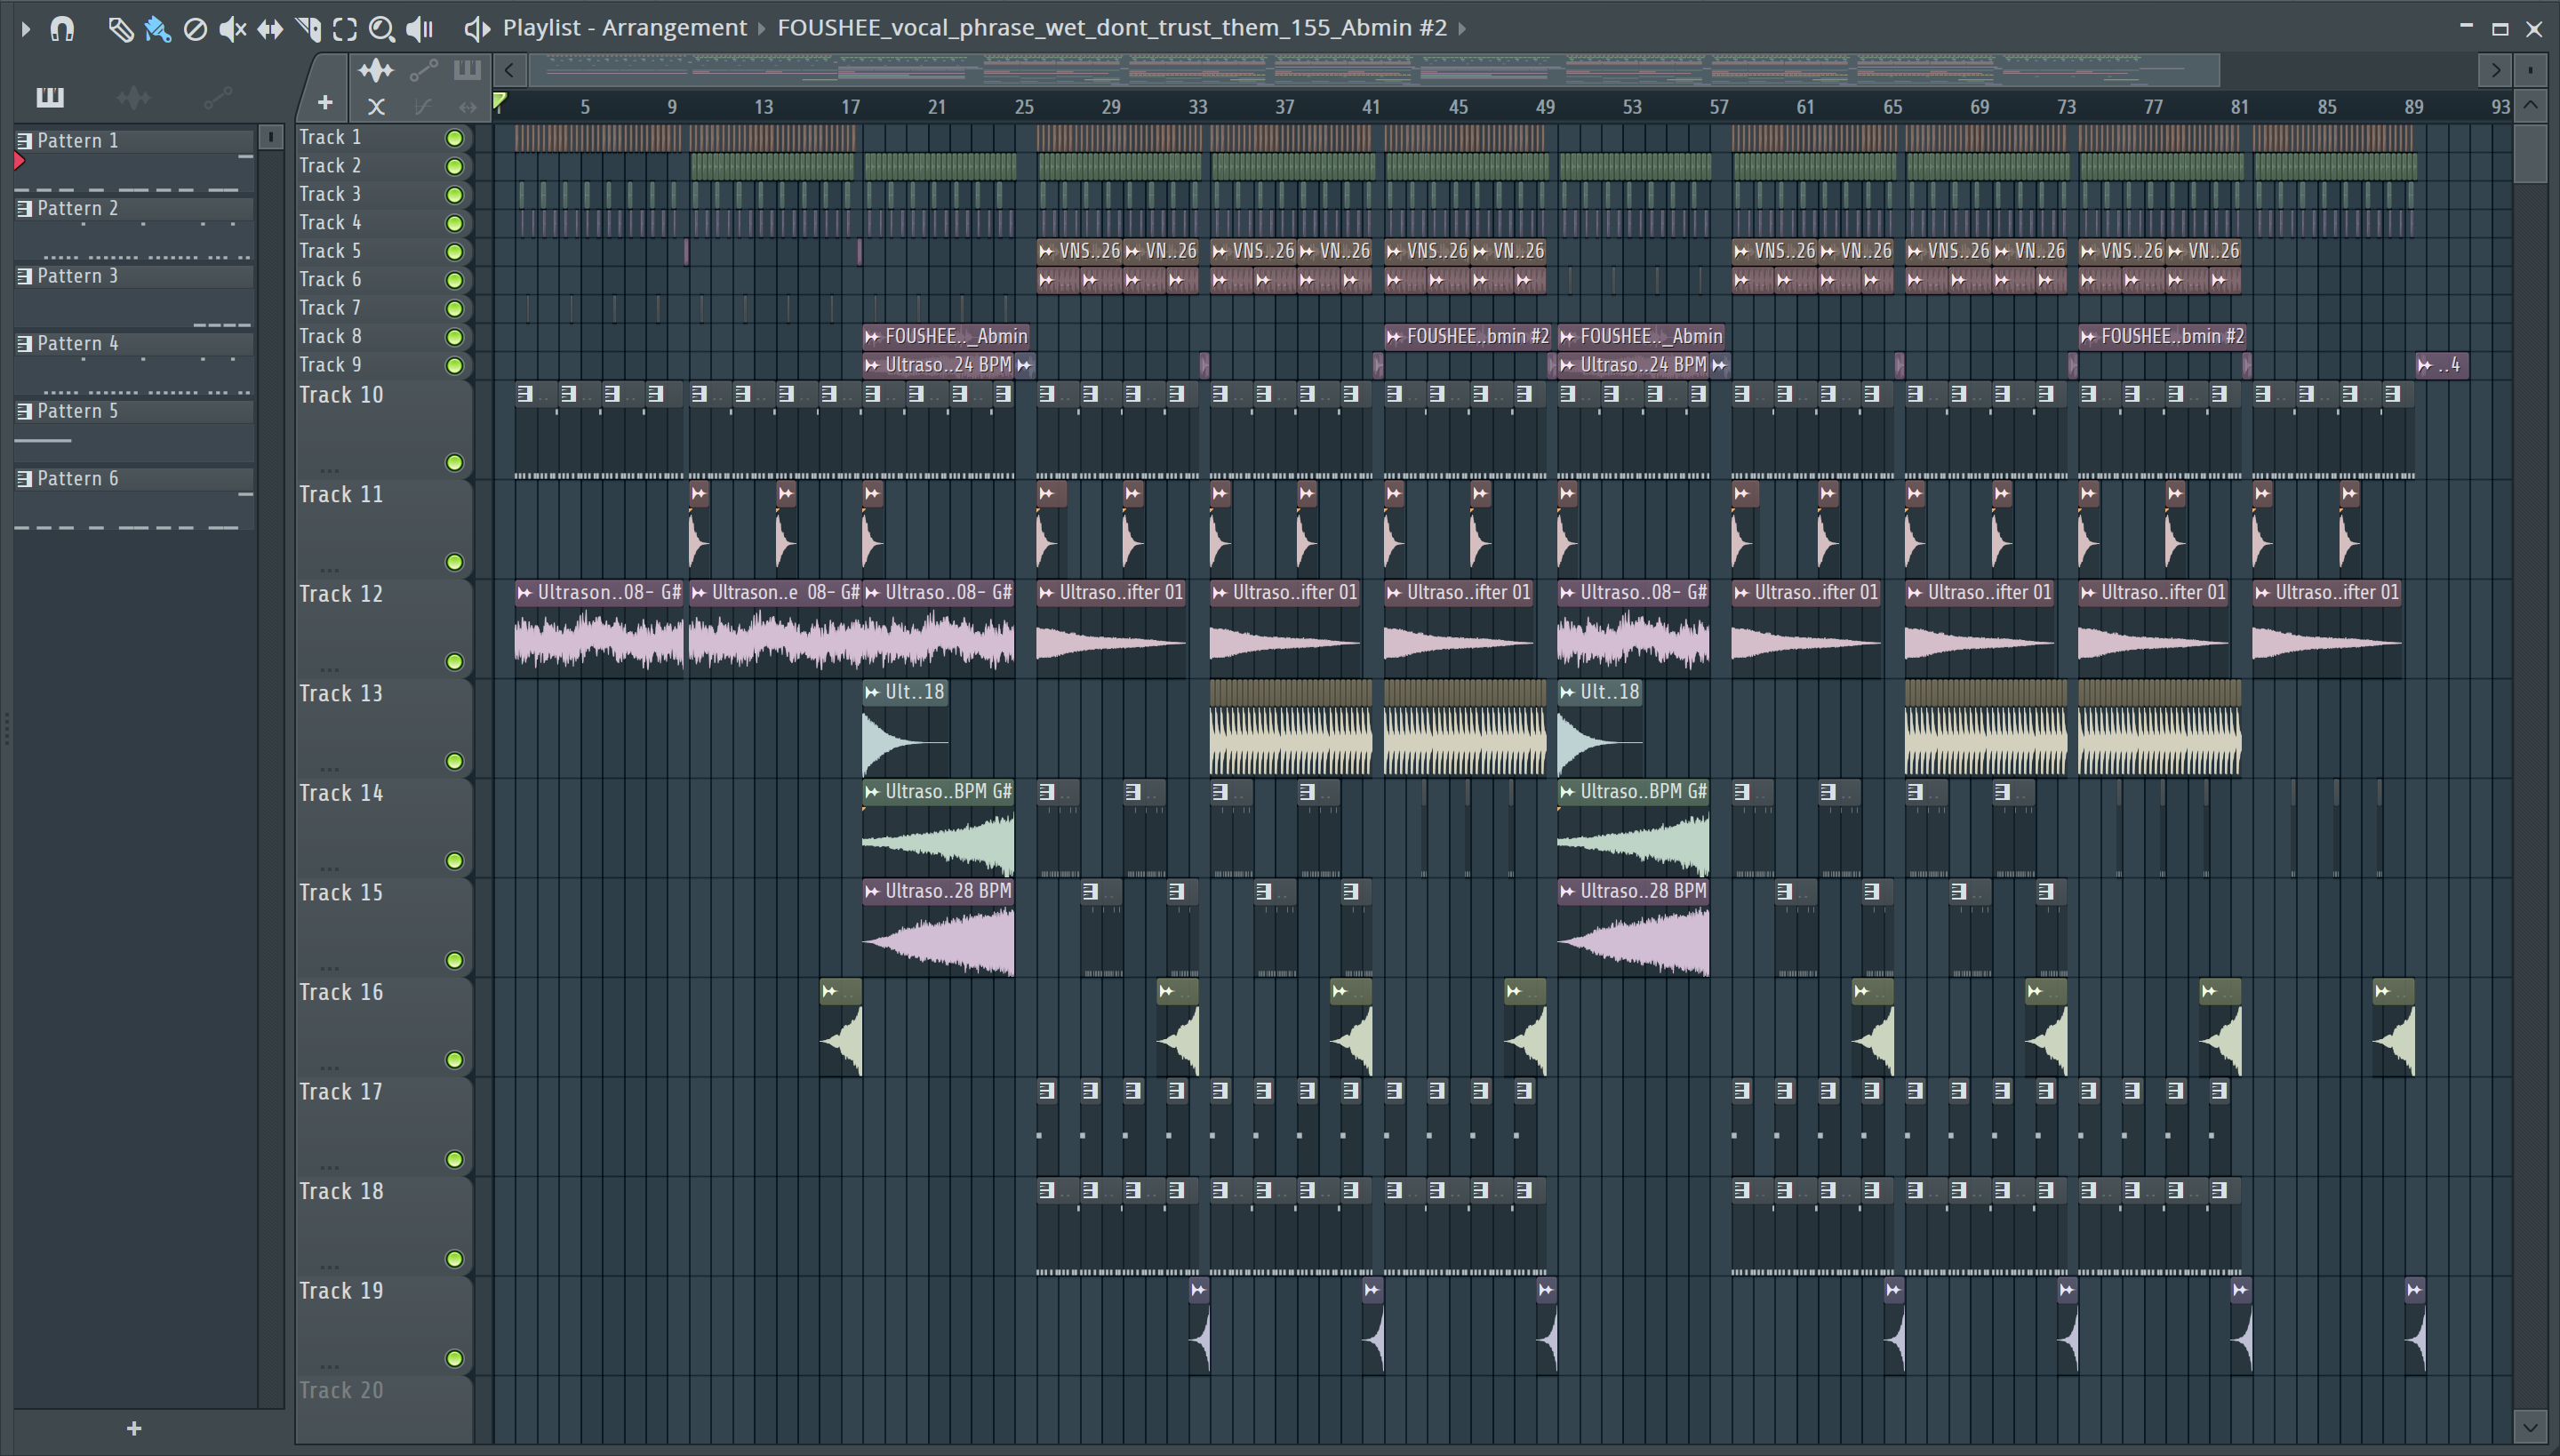The image size is (2560, 1456).
Task: Select the Delete tool
Action: [195, 29]
